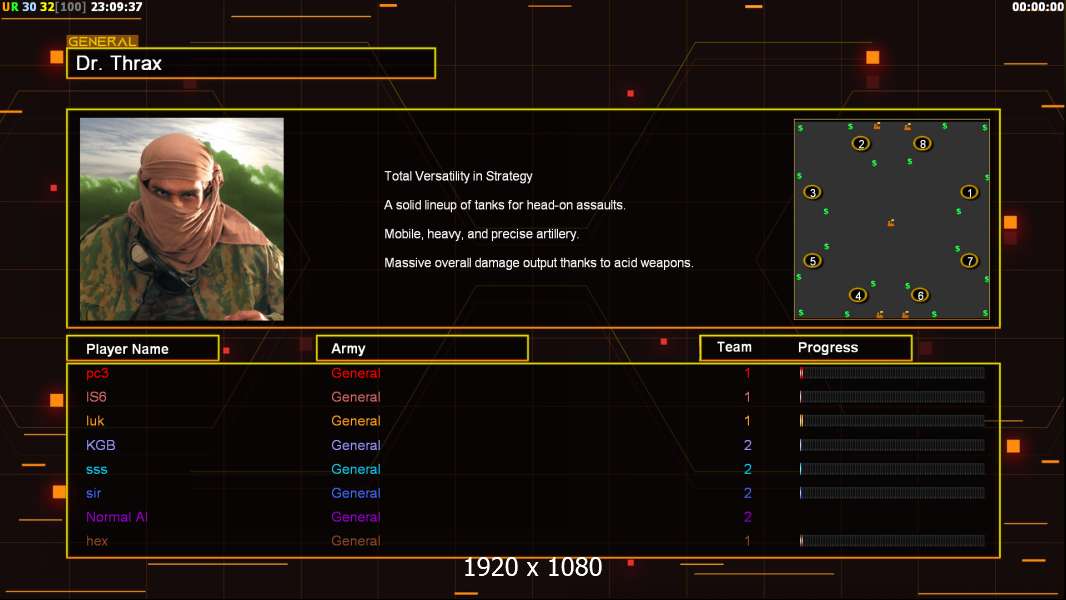Click luk's team number 1
This screenshot has width=1066, height=600.
[747, 421]
